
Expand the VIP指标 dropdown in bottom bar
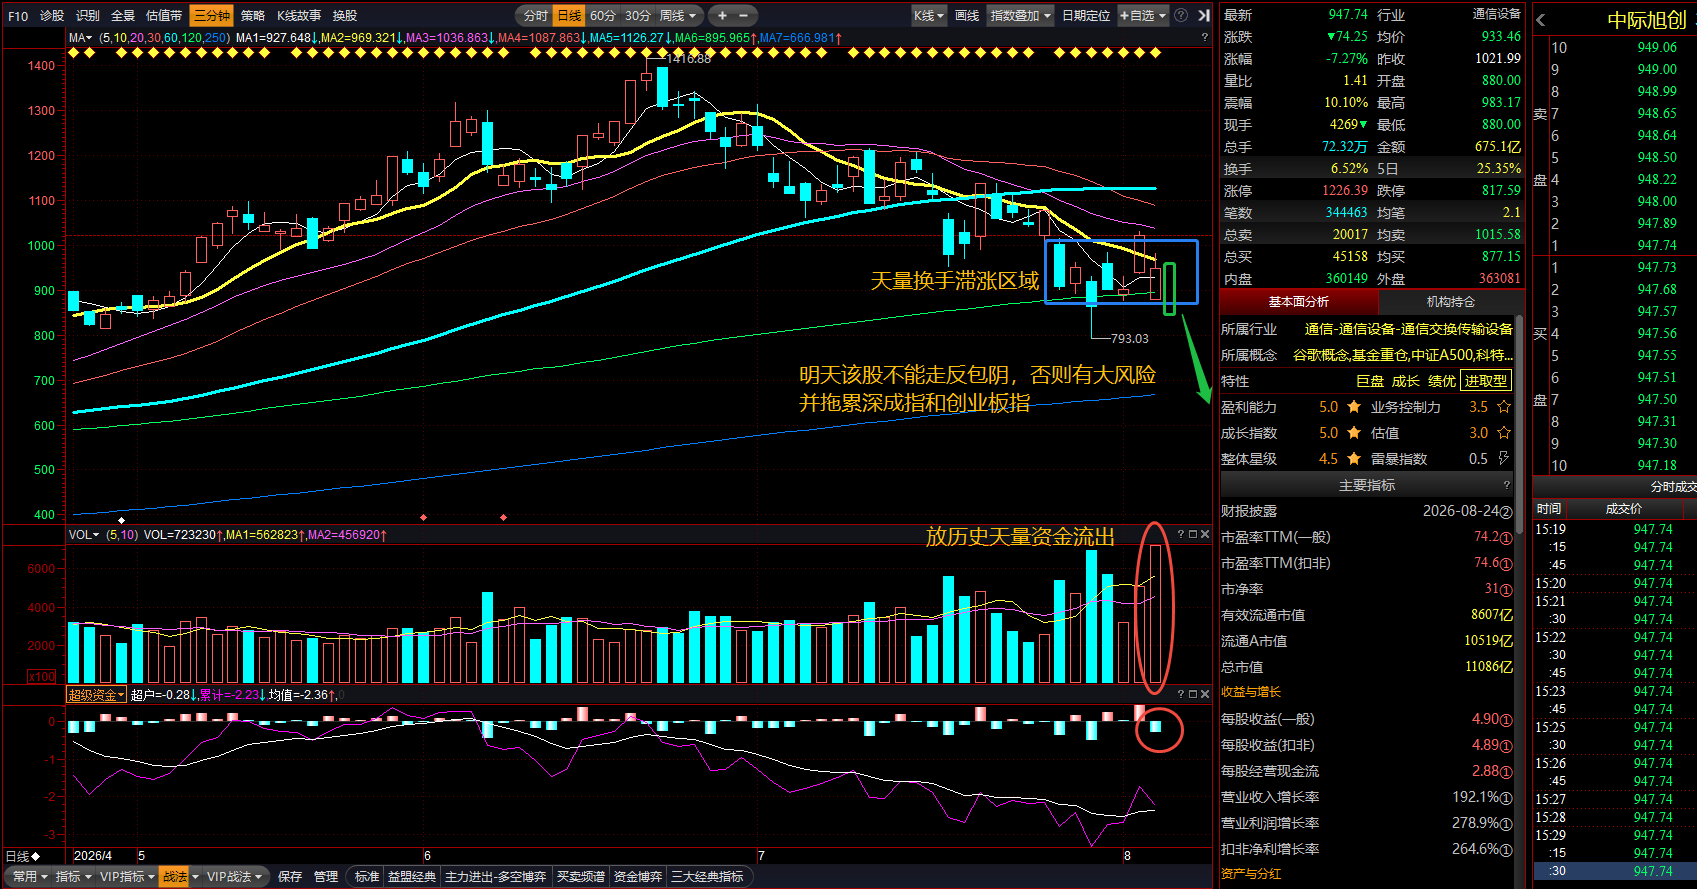(128, 877)
